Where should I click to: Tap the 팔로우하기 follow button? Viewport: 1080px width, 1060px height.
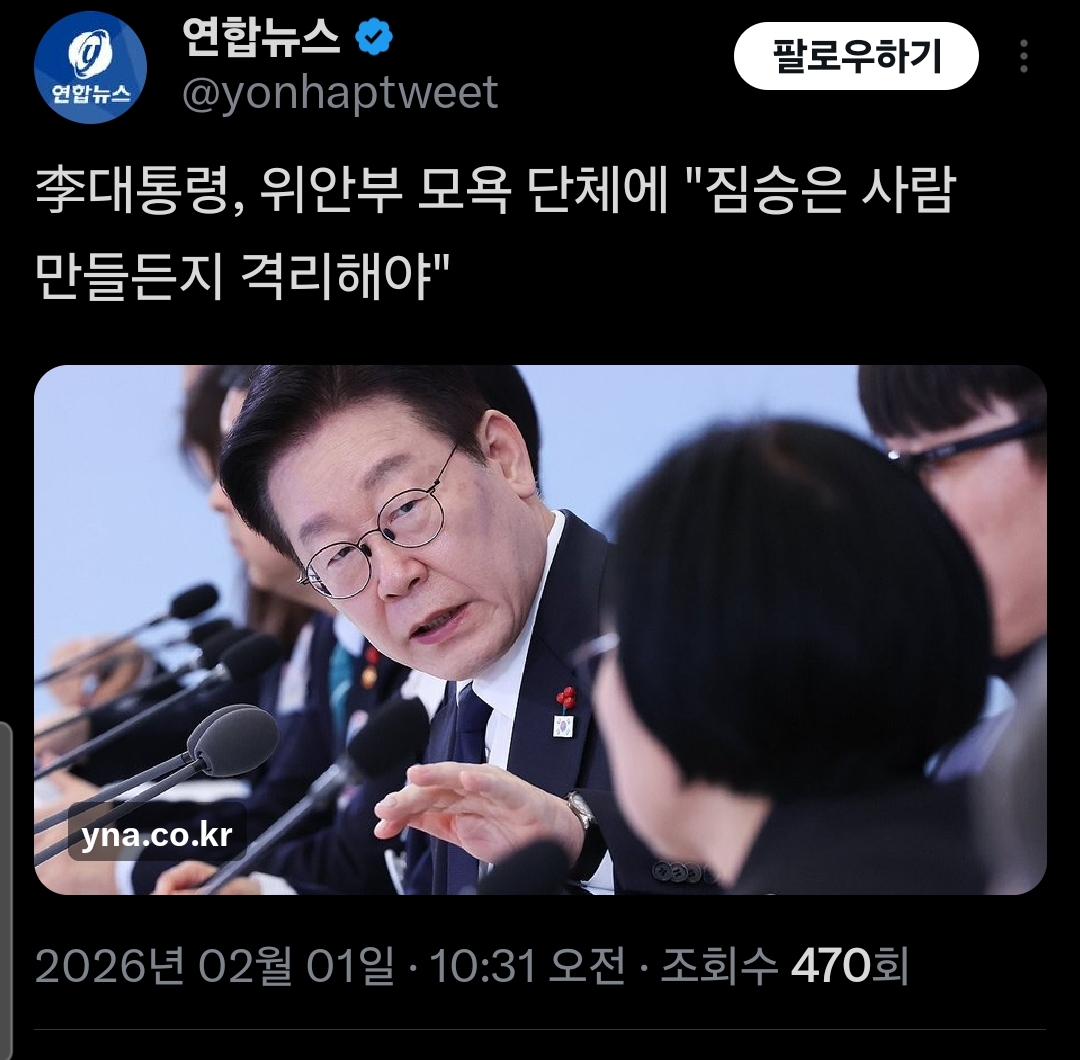856,56
